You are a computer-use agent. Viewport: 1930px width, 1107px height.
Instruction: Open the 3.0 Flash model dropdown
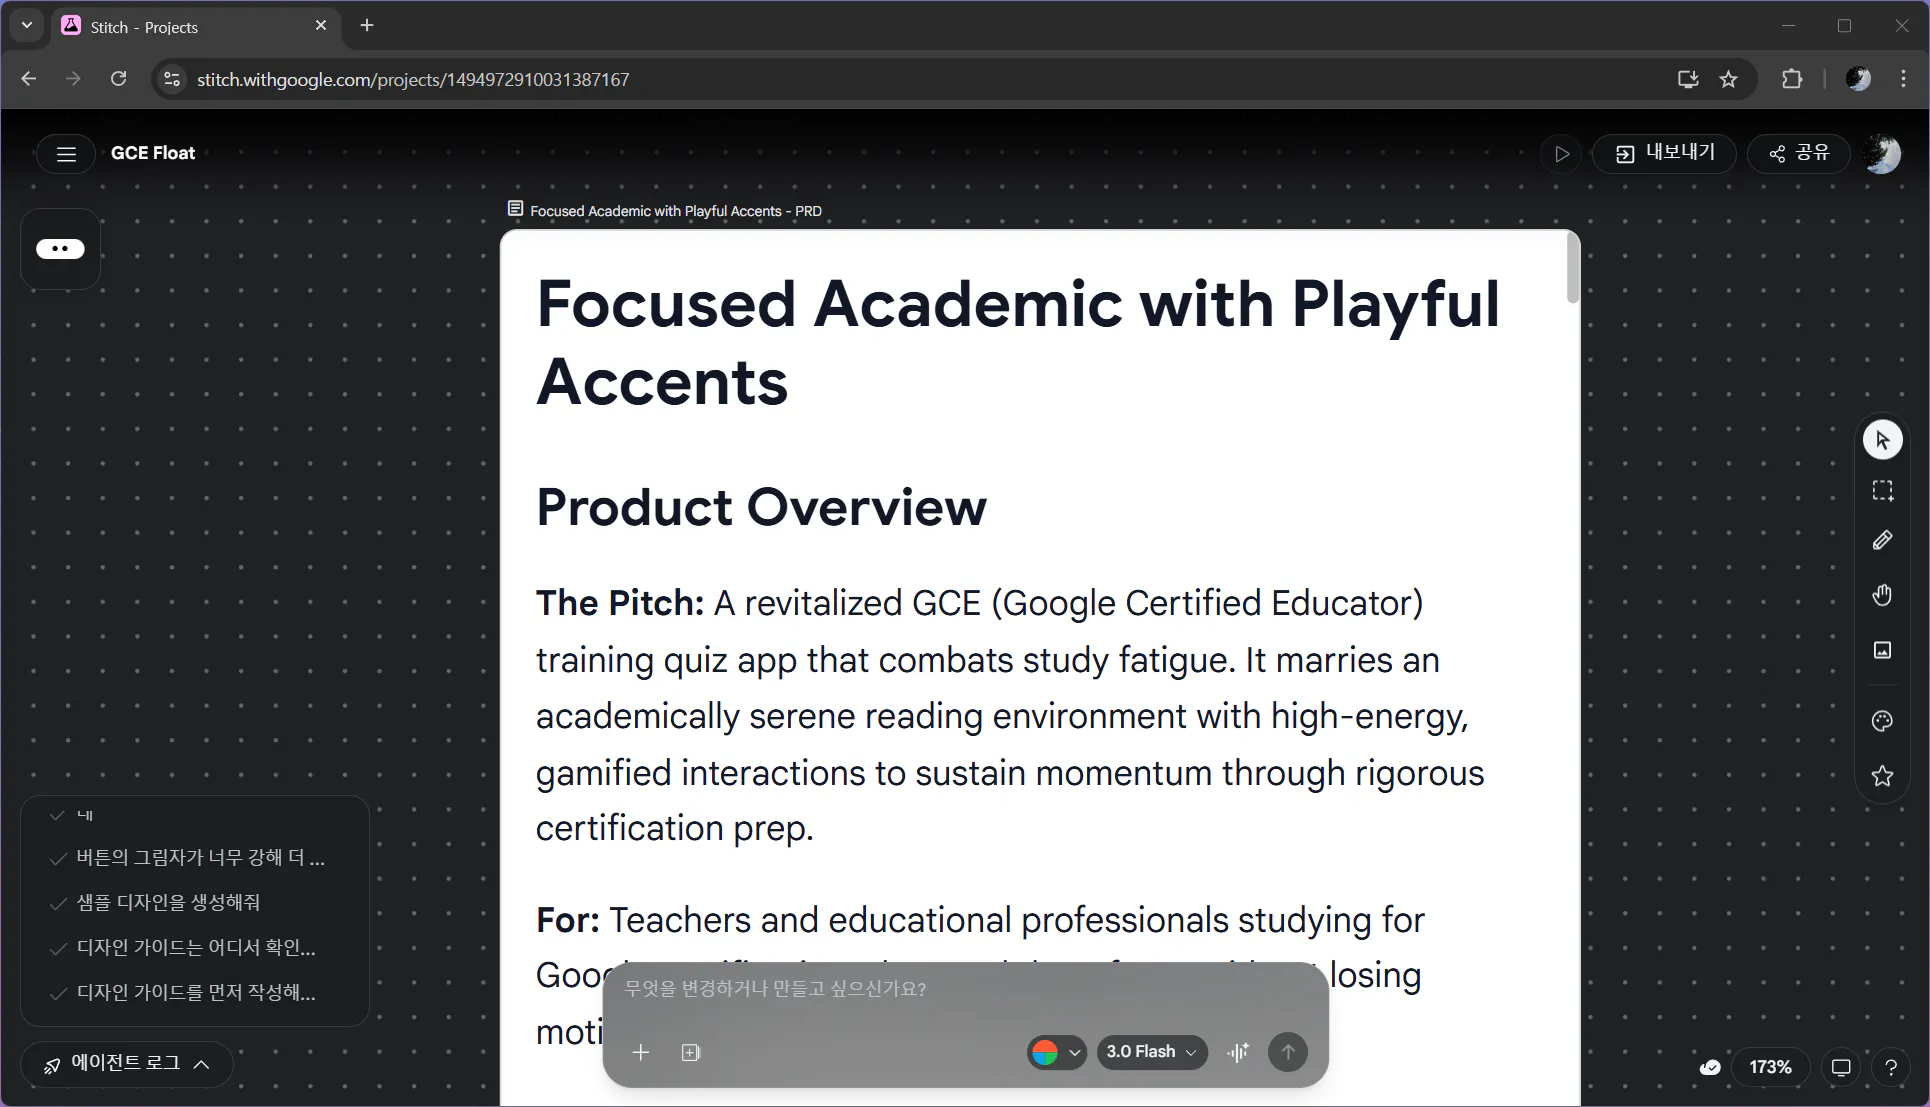coord(1152,1052)
